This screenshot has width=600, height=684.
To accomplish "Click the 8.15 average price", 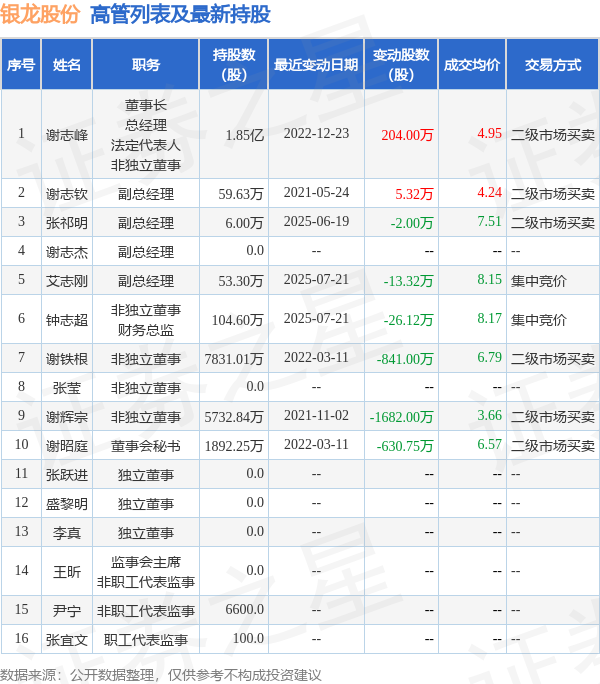I will point(490,280).
